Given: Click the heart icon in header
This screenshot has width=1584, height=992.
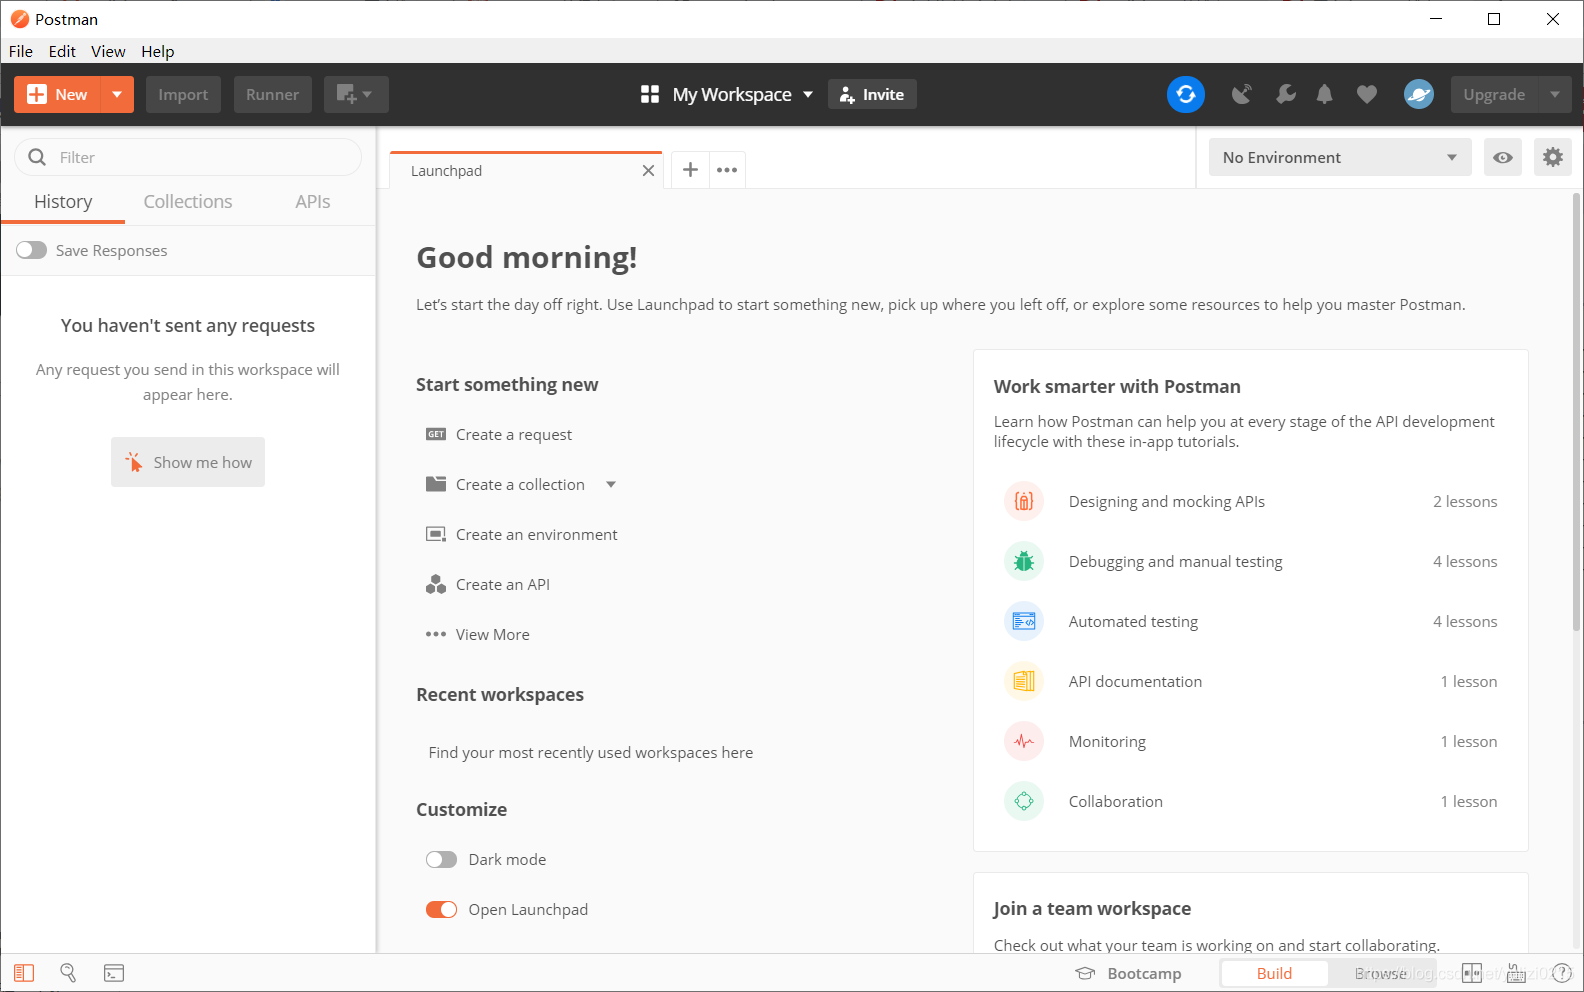Looking at the screenshot, I should pyautogui.click(x=1366, y=94).
